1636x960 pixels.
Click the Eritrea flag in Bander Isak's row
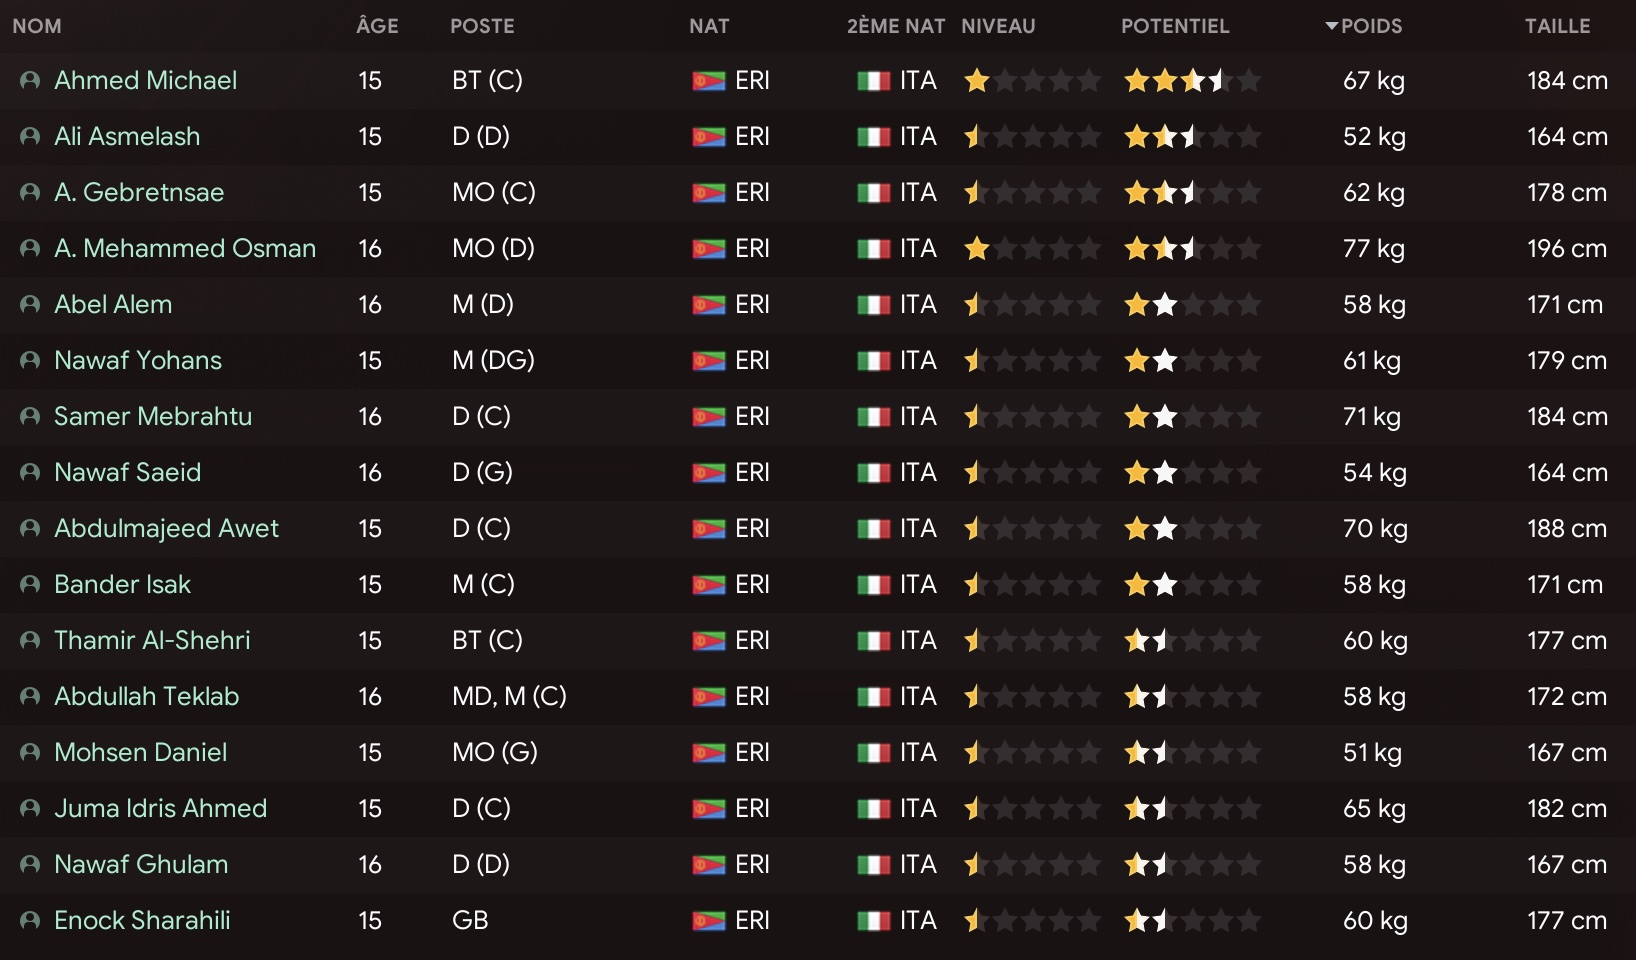[x=709, y=584]
